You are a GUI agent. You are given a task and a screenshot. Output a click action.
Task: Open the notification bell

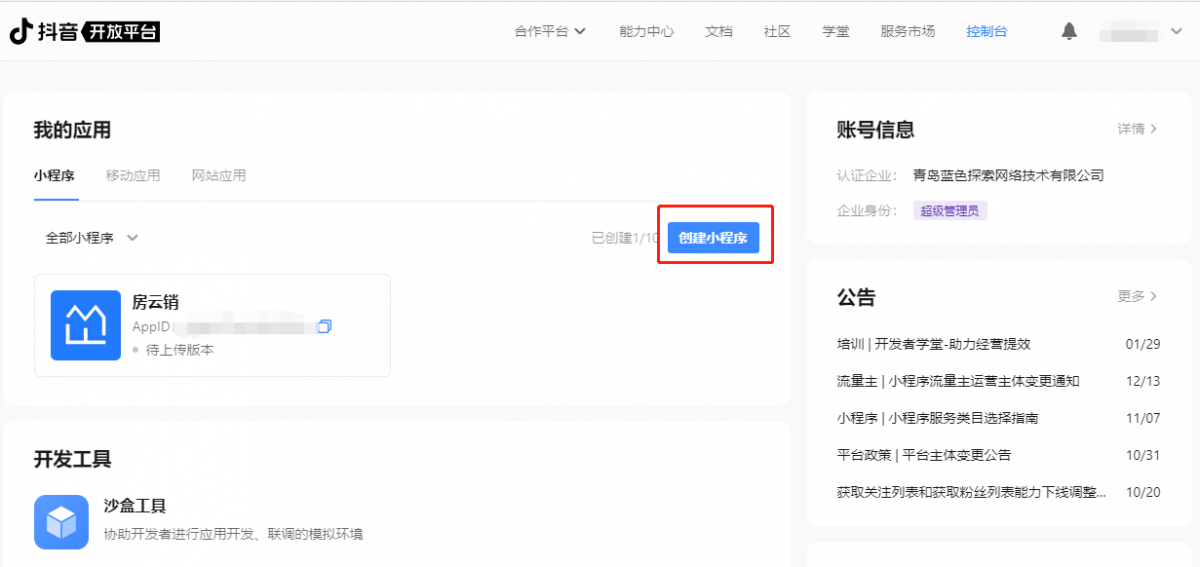(1069, 31)
